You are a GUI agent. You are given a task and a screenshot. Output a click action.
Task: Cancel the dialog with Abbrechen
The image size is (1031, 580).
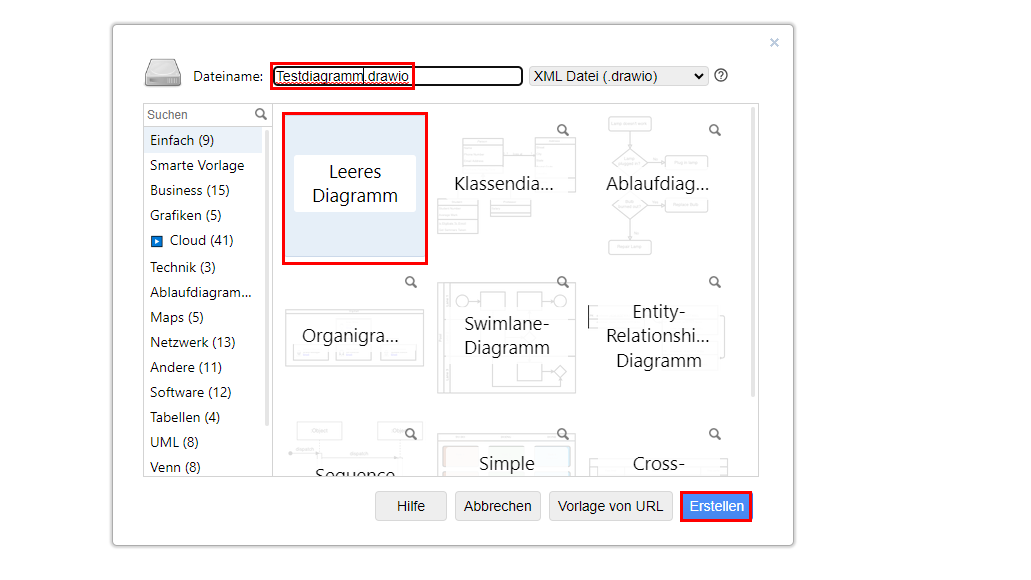click(497, 506)
